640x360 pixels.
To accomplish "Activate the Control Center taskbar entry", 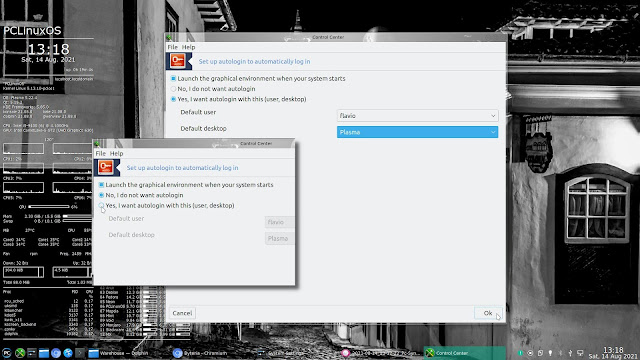I will (x=464, y=353).
